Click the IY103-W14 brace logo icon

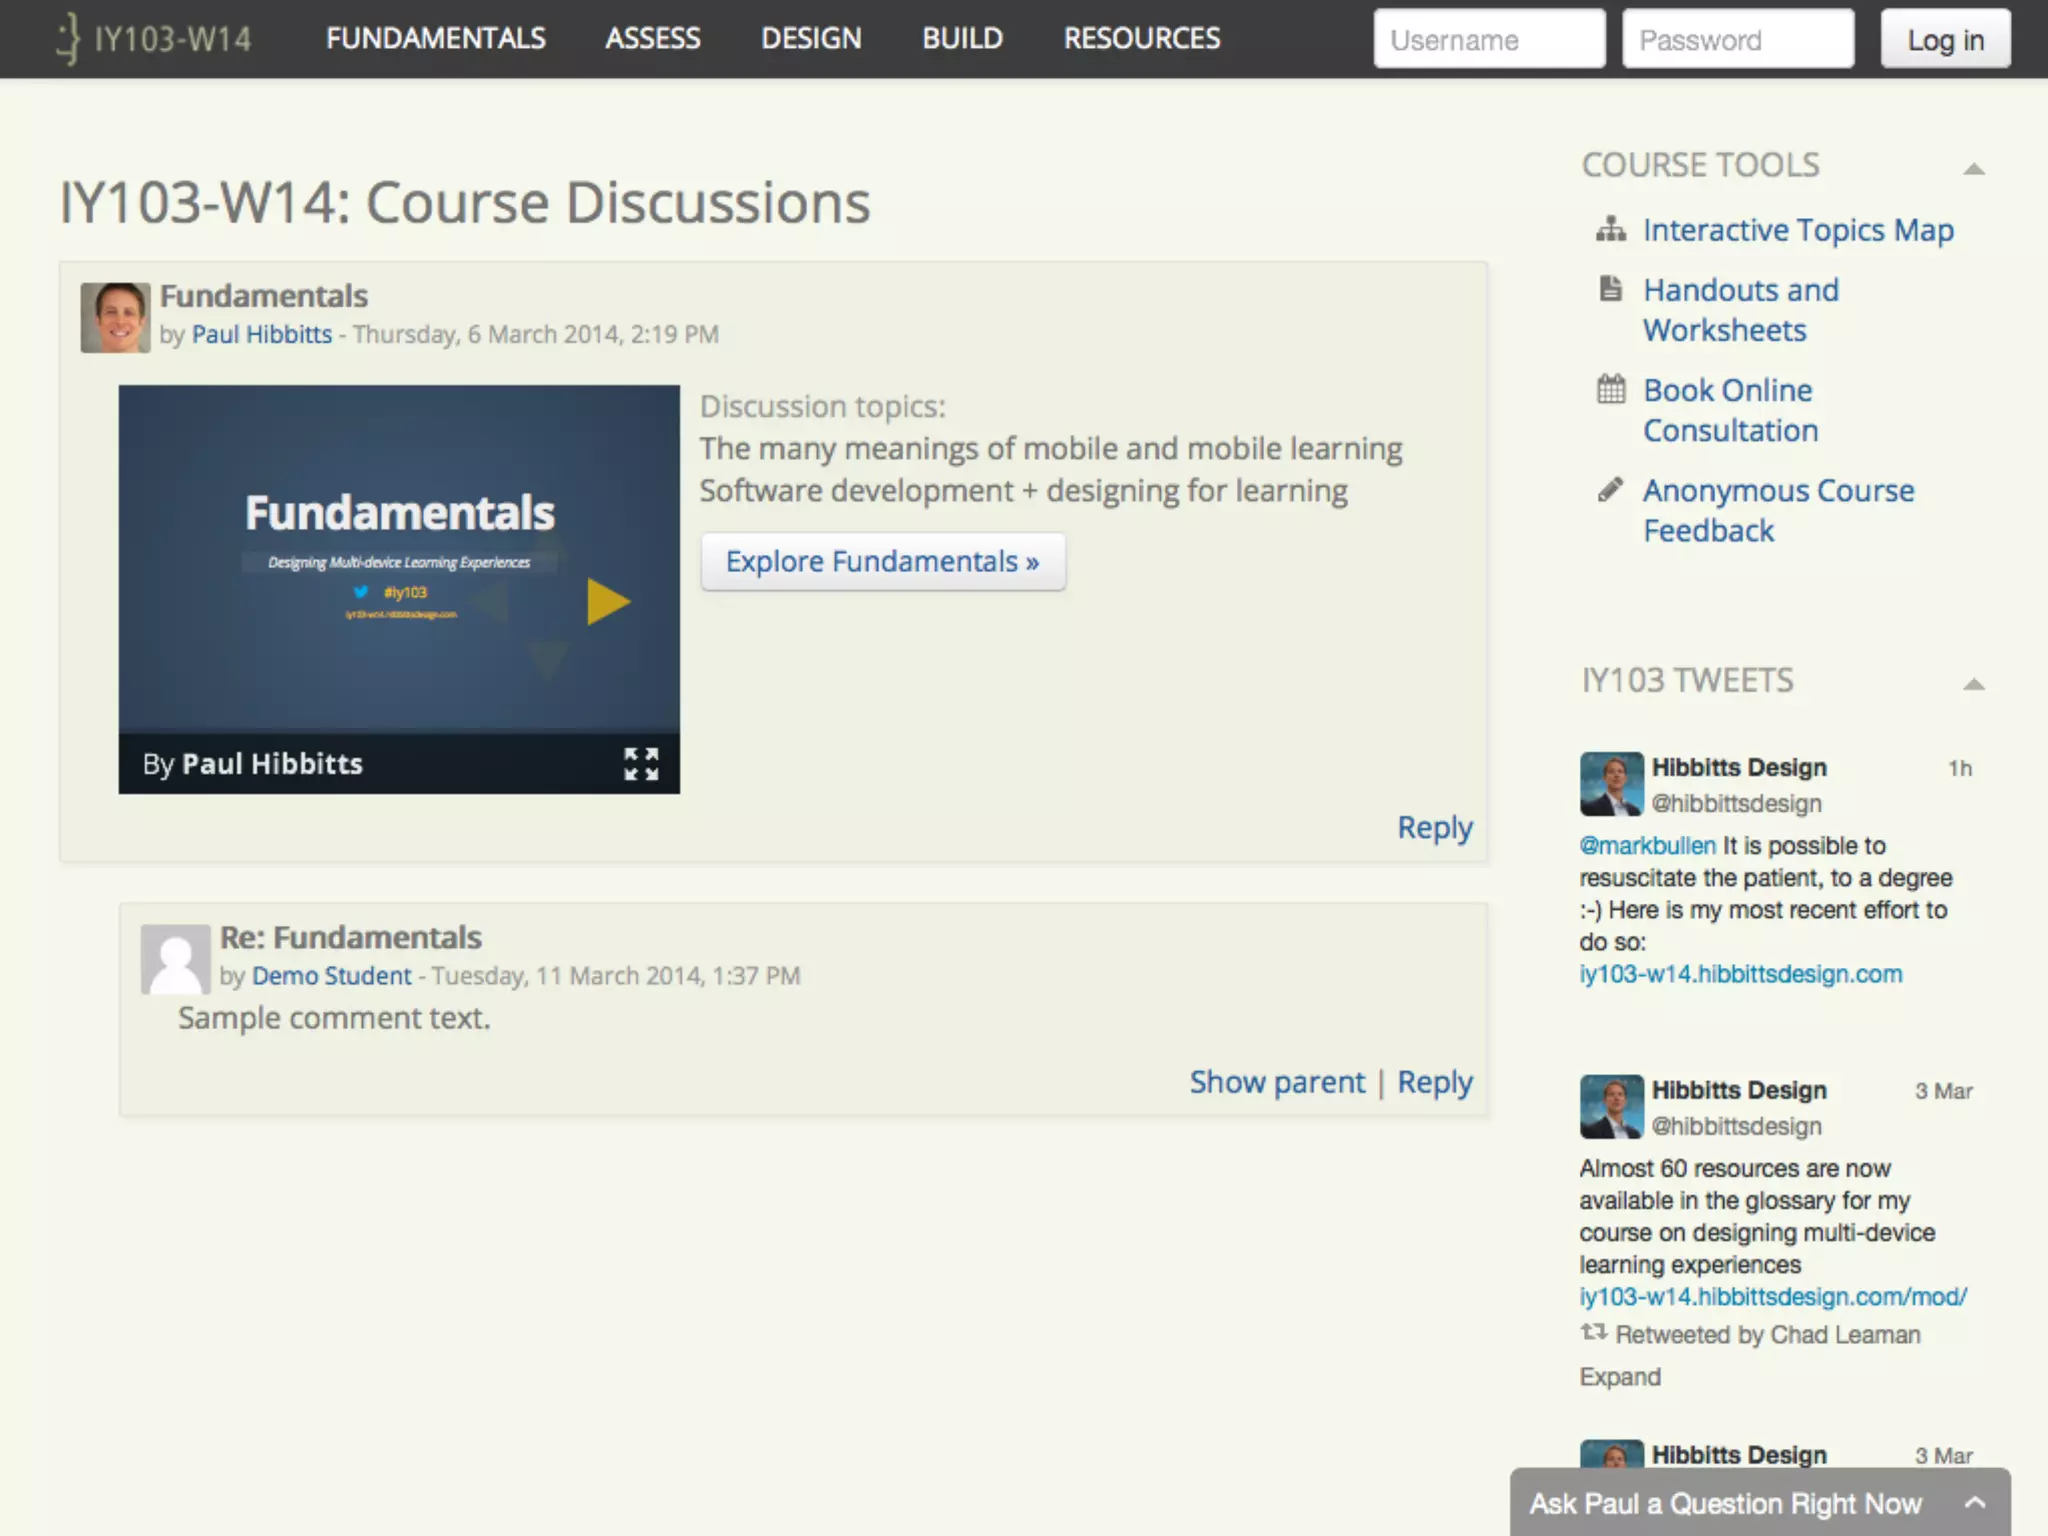(x=68, y=39)
